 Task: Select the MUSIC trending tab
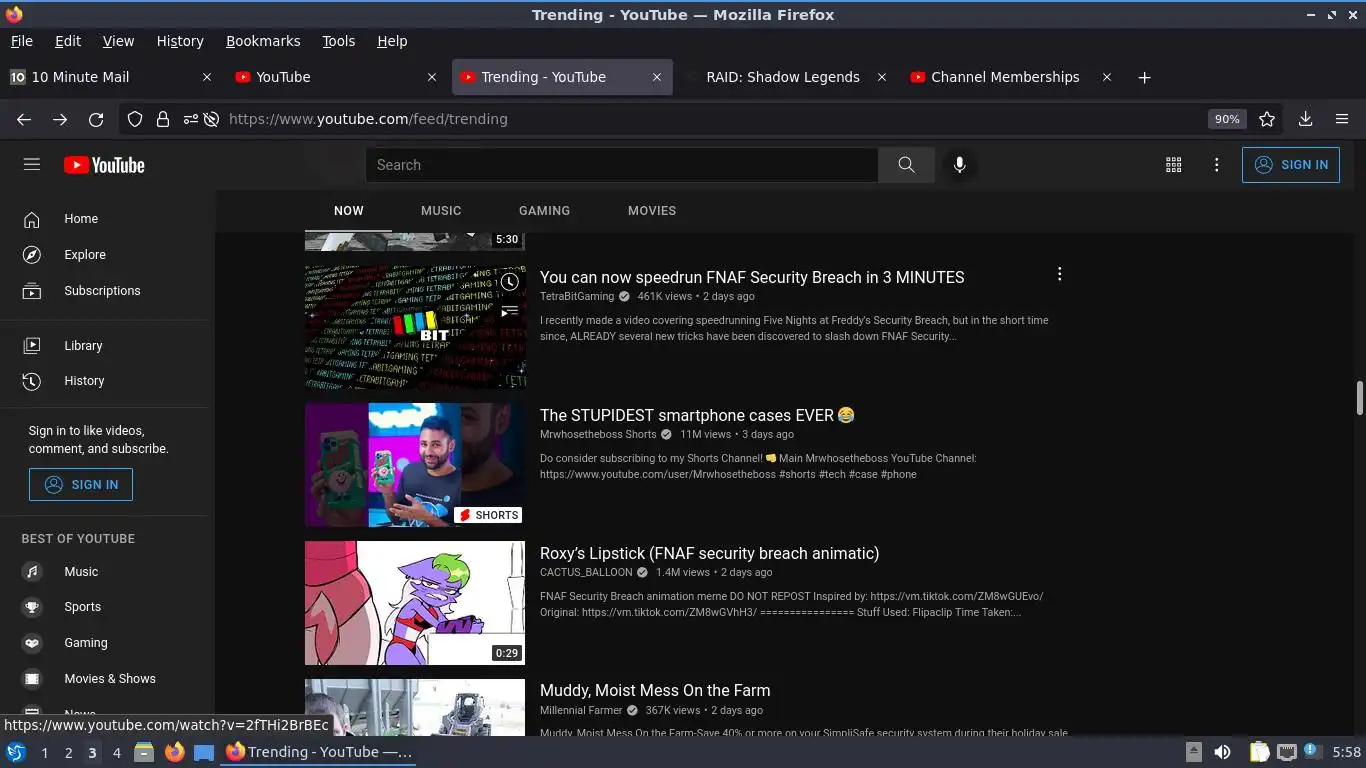point(441,211)
